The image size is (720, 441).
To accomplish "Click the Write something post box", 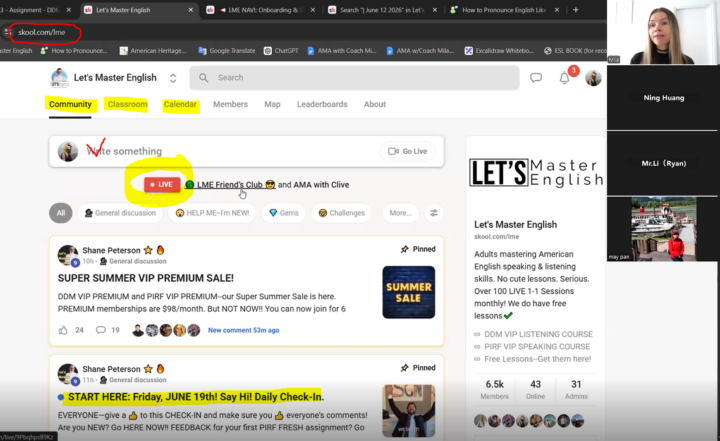I will pos(247,151).
